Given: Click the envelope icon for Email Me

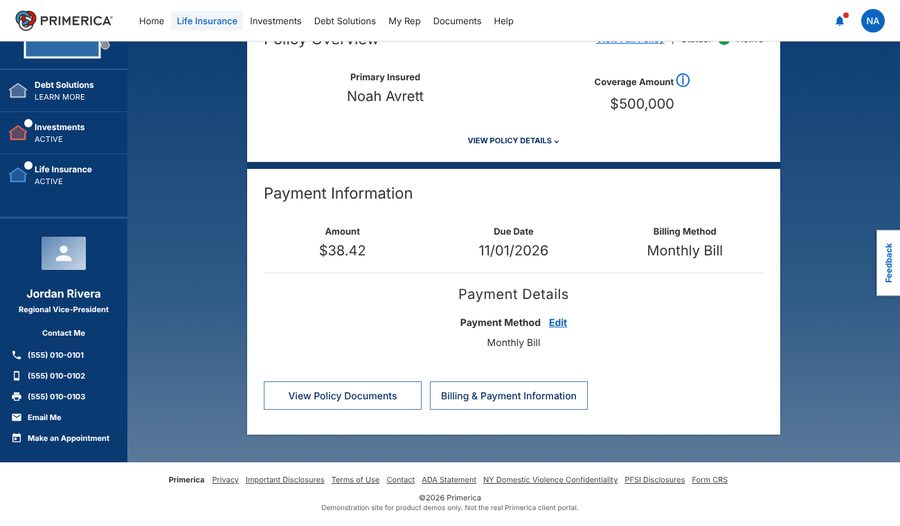Looking at the screenshot, I should click(x=17, y=417).
